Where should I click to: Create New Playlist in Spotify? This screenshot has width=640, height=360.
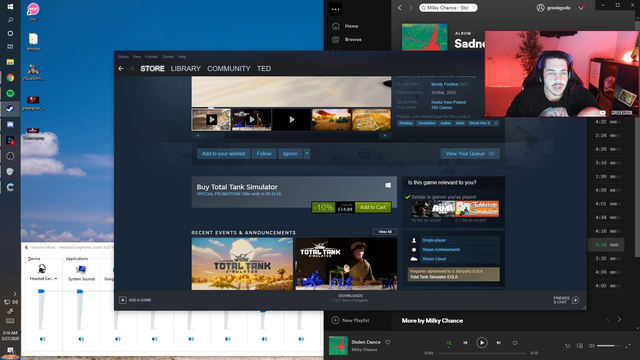pos(350,320)
